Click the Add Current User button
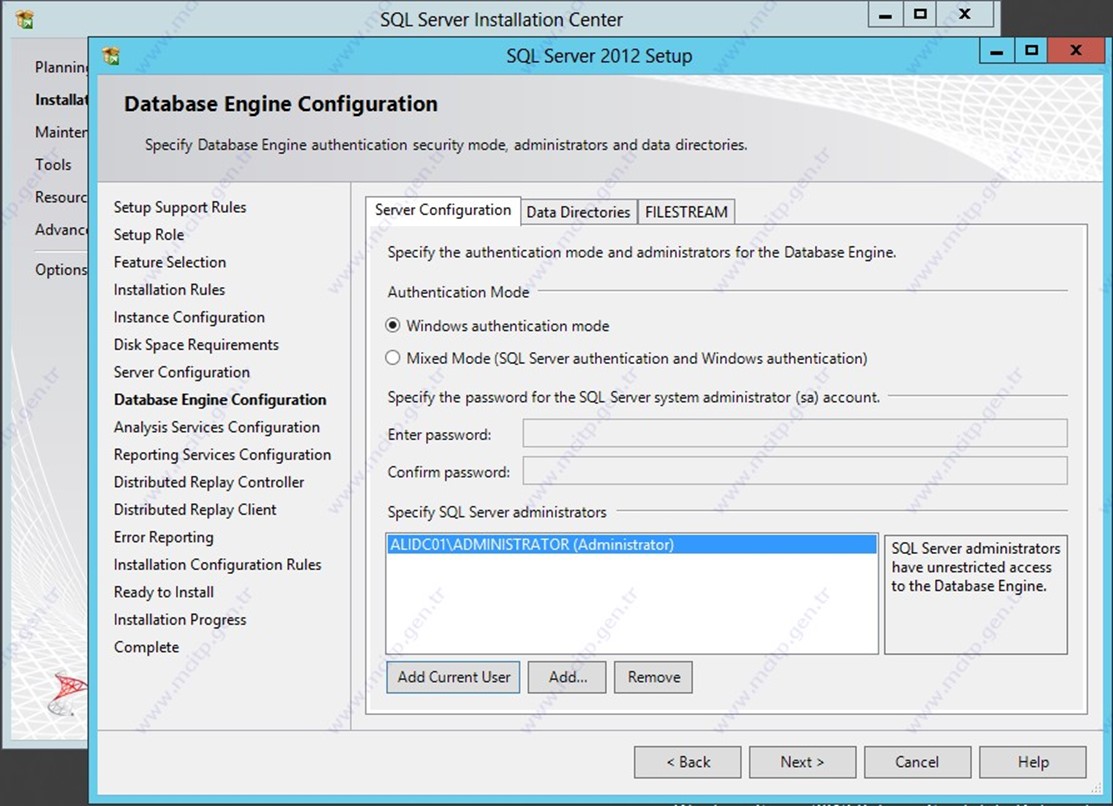 click(454, 677)
